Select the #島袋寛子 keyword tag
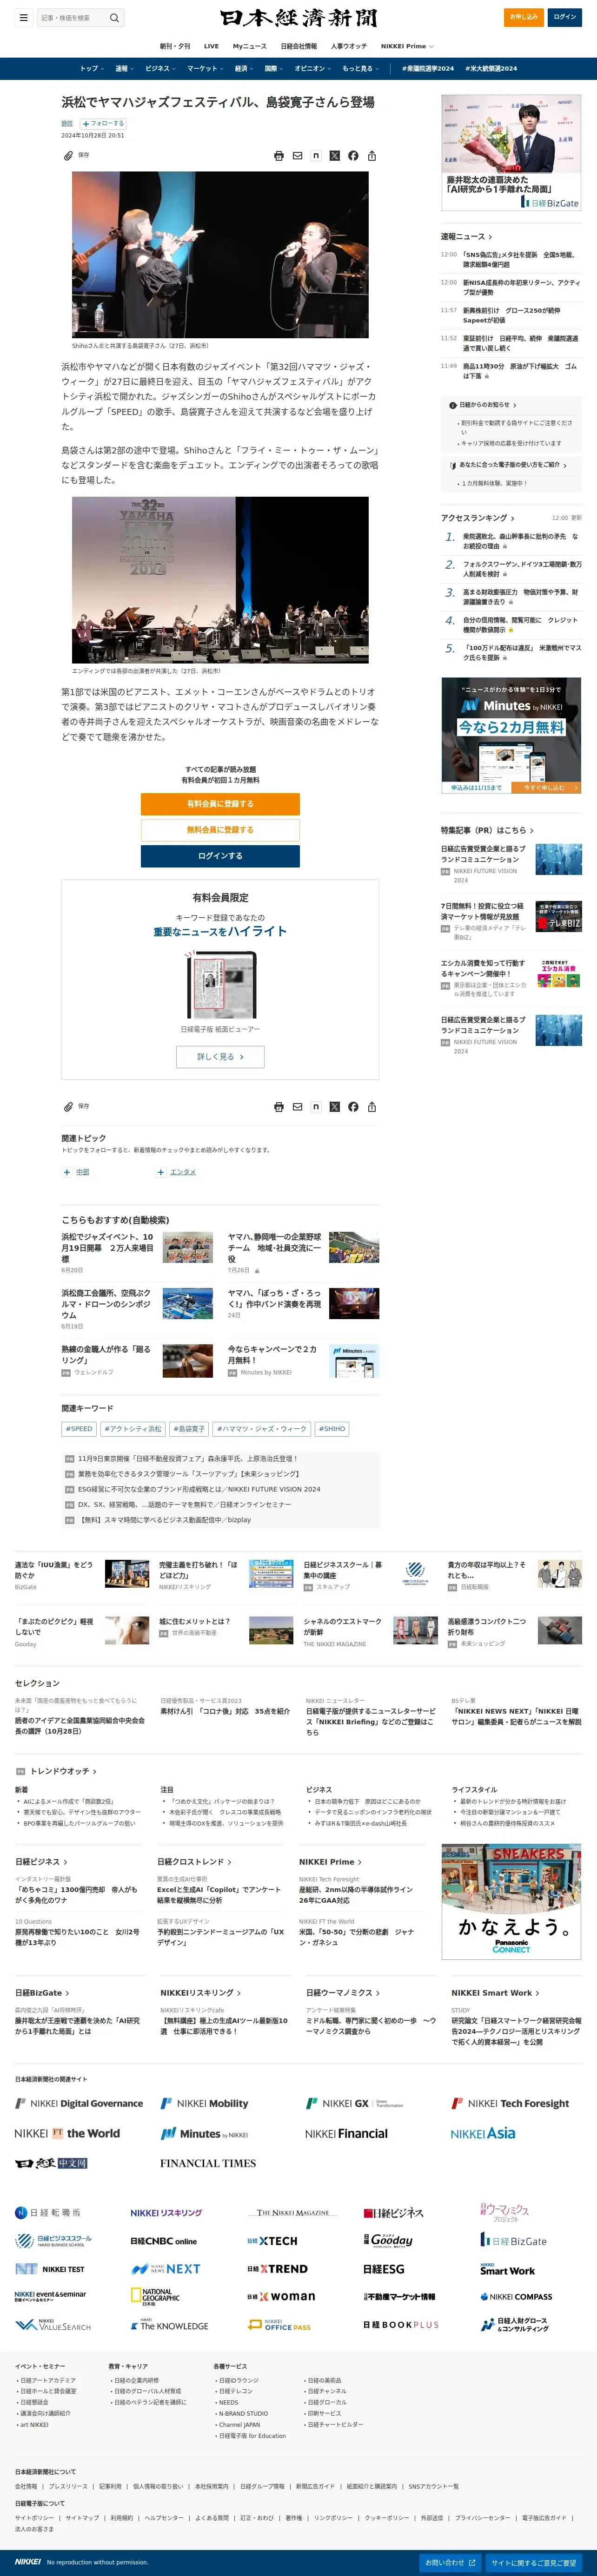The width and height of the screenshot is (597, 2576). coord(189,1429)
